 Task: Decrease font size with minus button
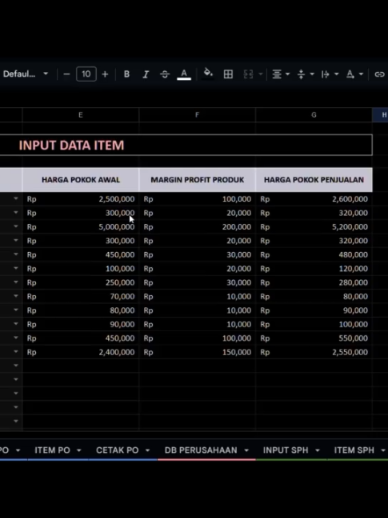point(67,74)
